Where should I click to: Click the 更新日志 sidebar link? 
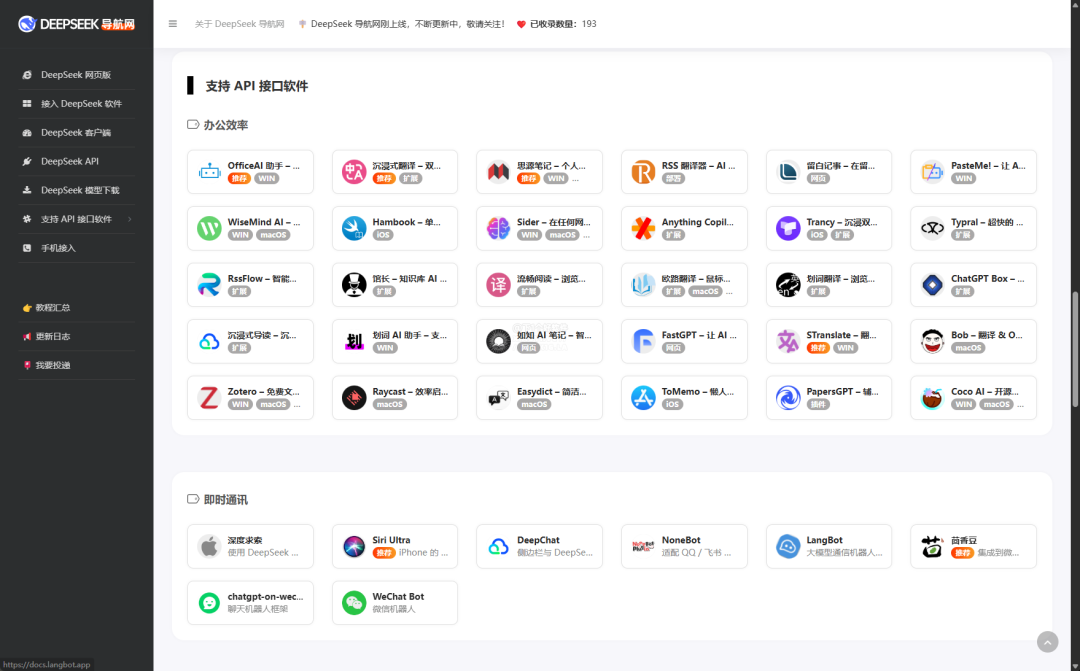click(52, 337)
